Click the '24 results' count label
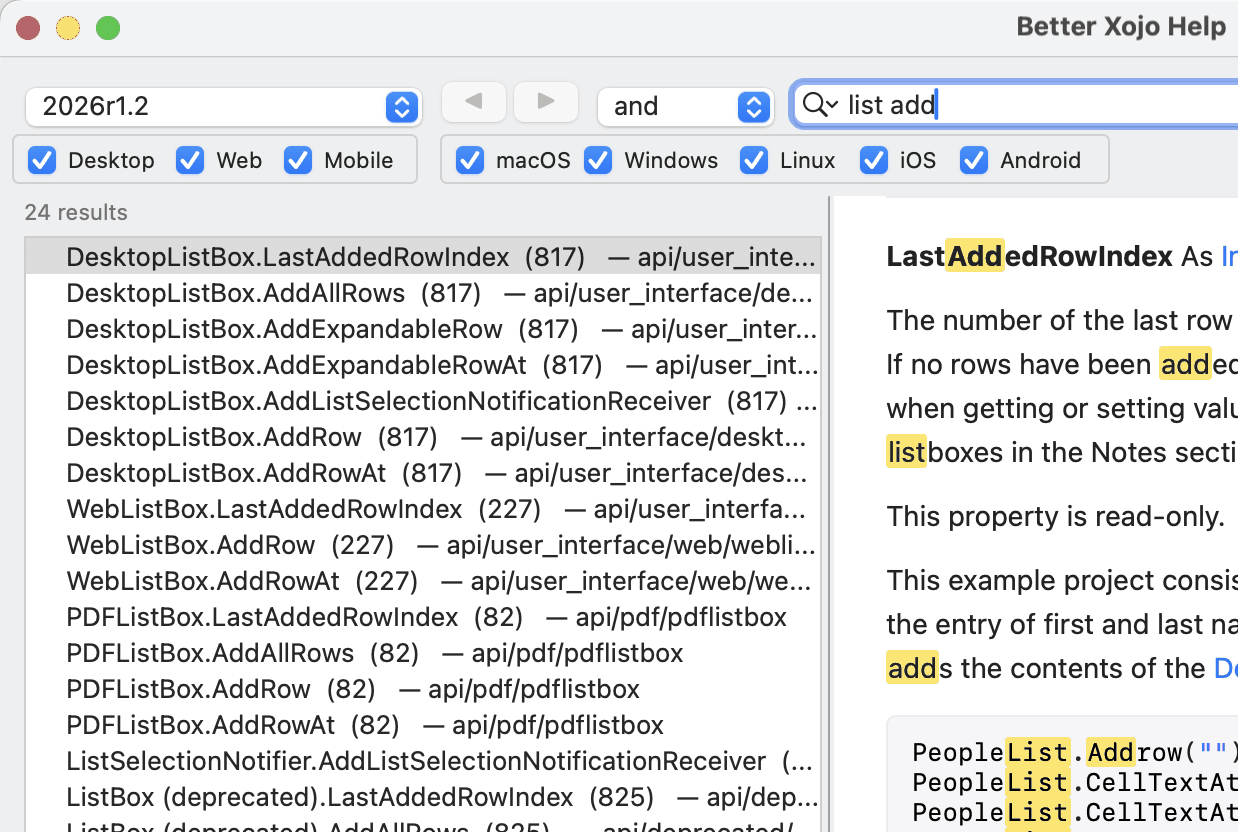 (x=76, y=212)
